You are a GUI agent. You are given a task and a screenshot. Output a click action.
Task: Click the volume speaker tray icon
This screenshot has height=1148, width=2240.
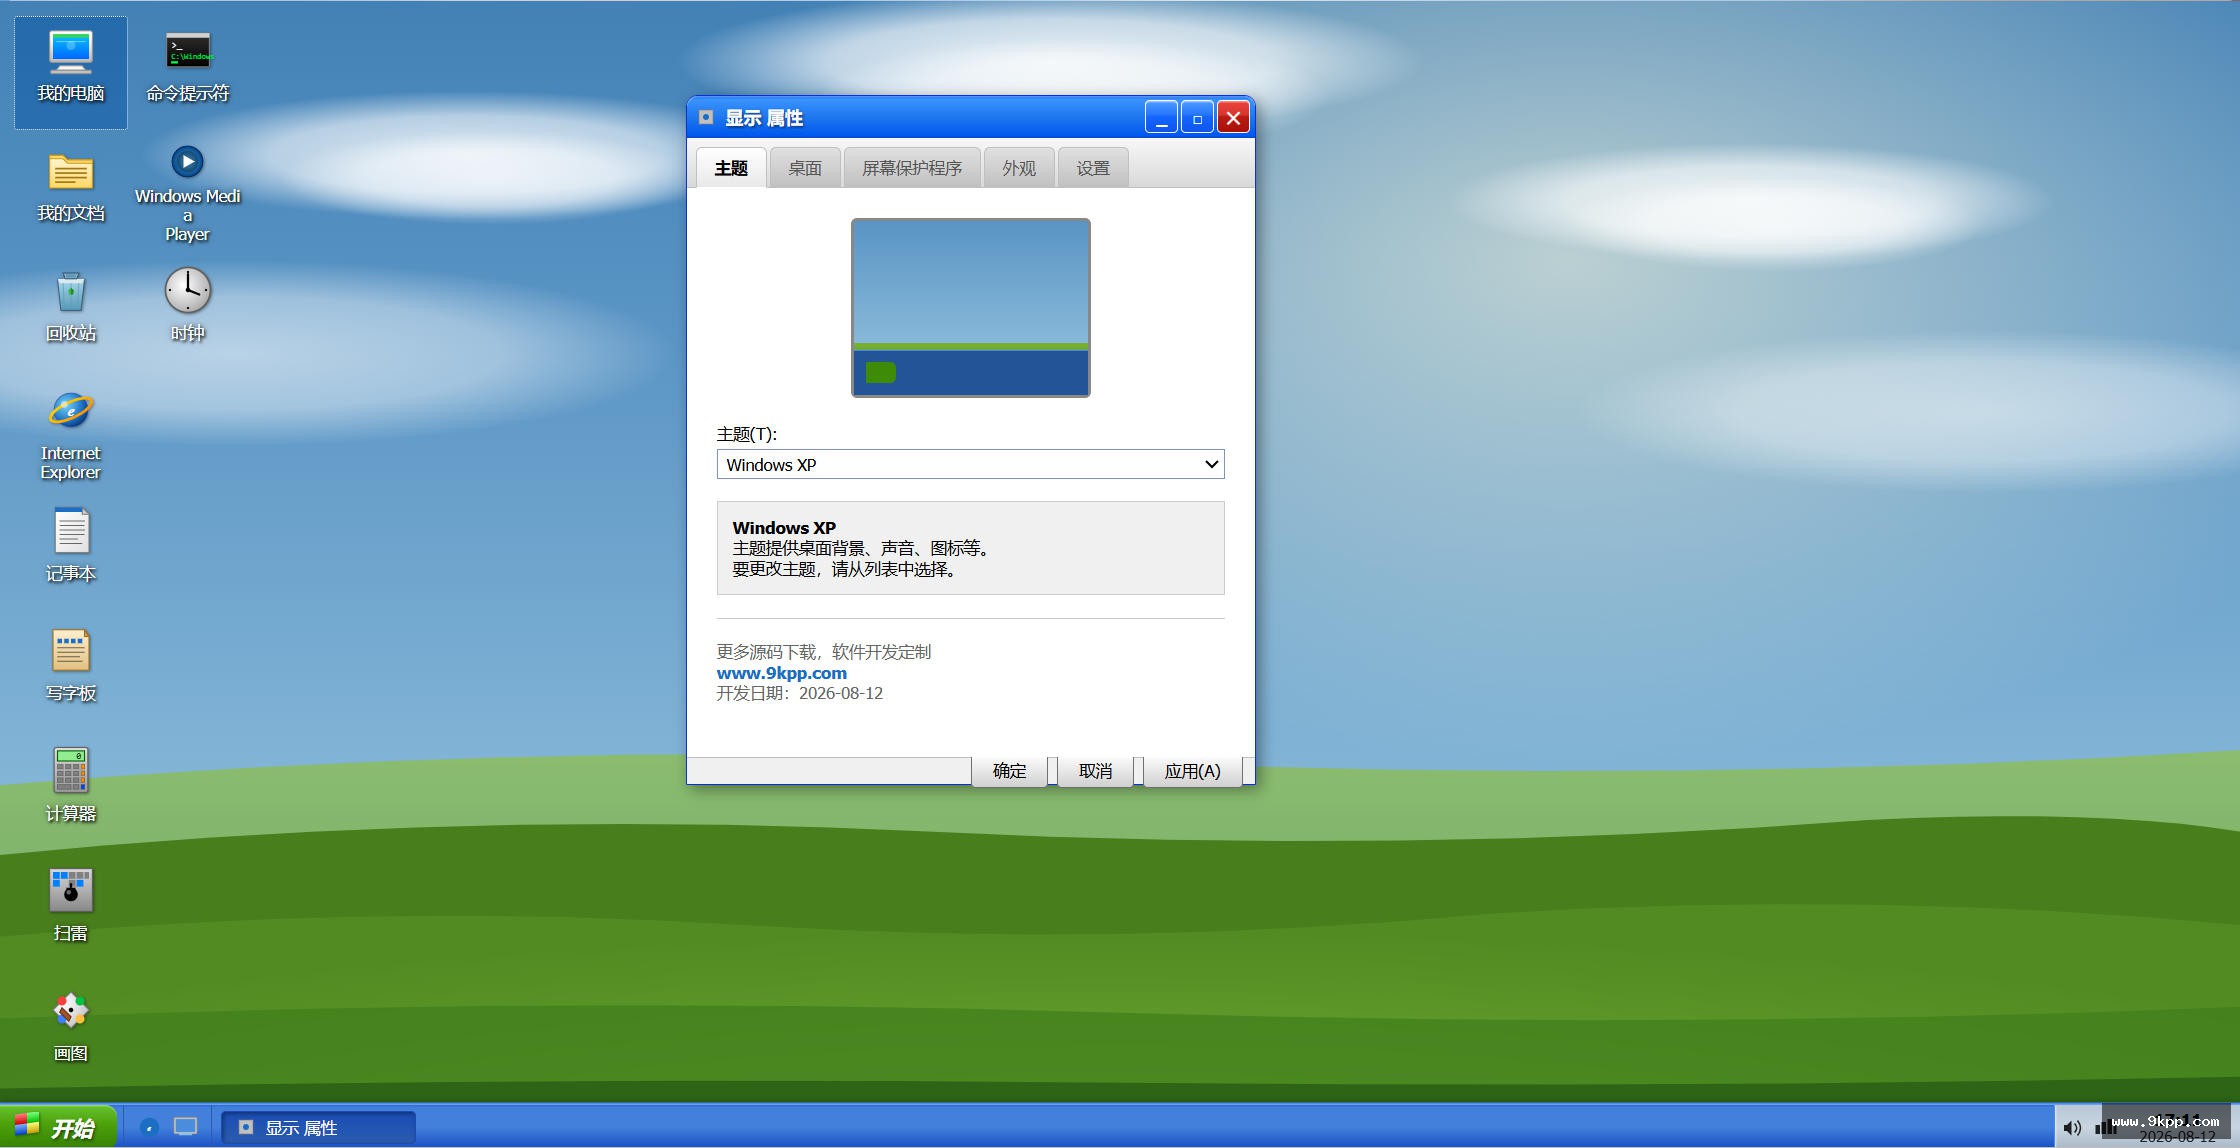click(2072, 1128)
